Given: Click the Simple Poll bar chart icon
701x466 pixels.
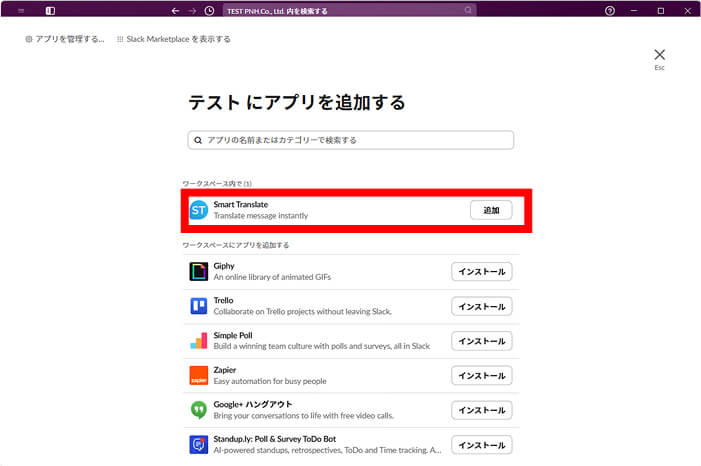Looking at the screenshot, I should pos(198,341).
